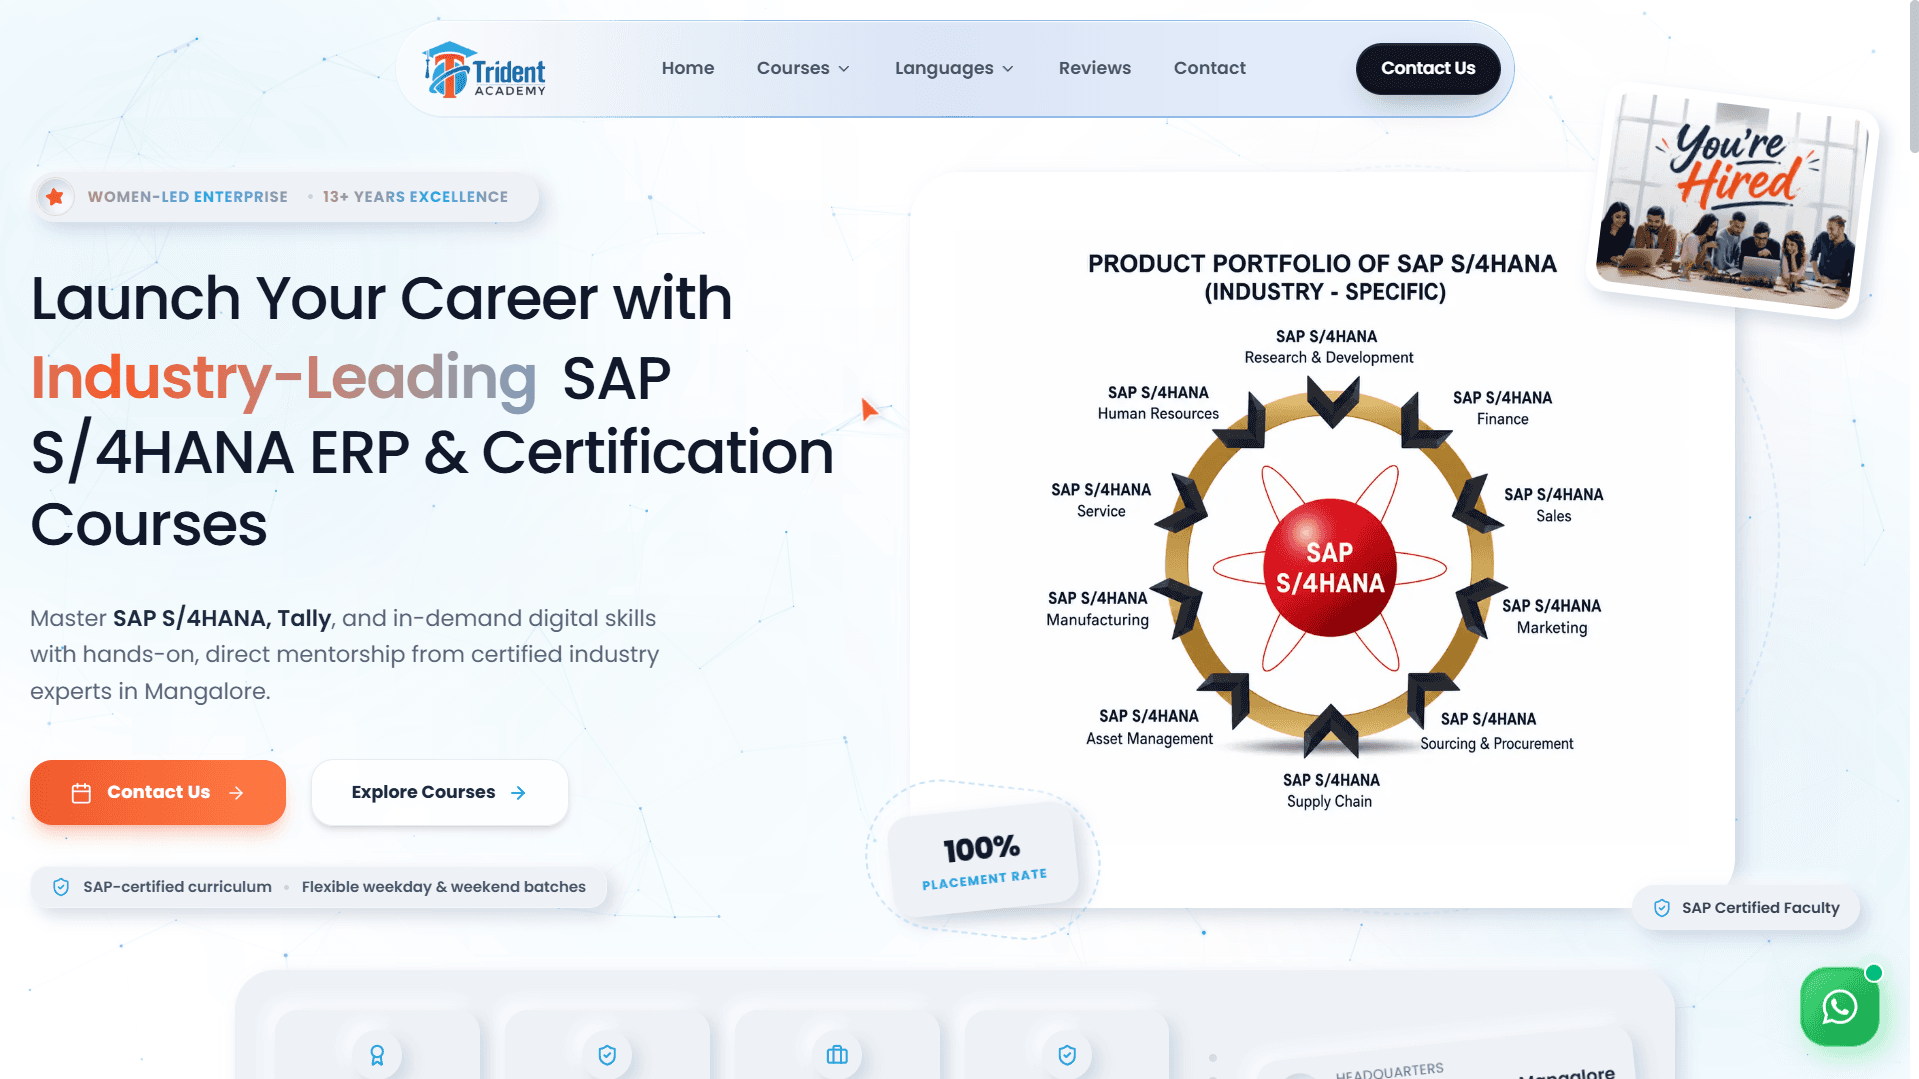Click the arrow icon on Explore Courses
Screen dimensions: 1919x1079
pyautogui.click(x=518, y=793)
